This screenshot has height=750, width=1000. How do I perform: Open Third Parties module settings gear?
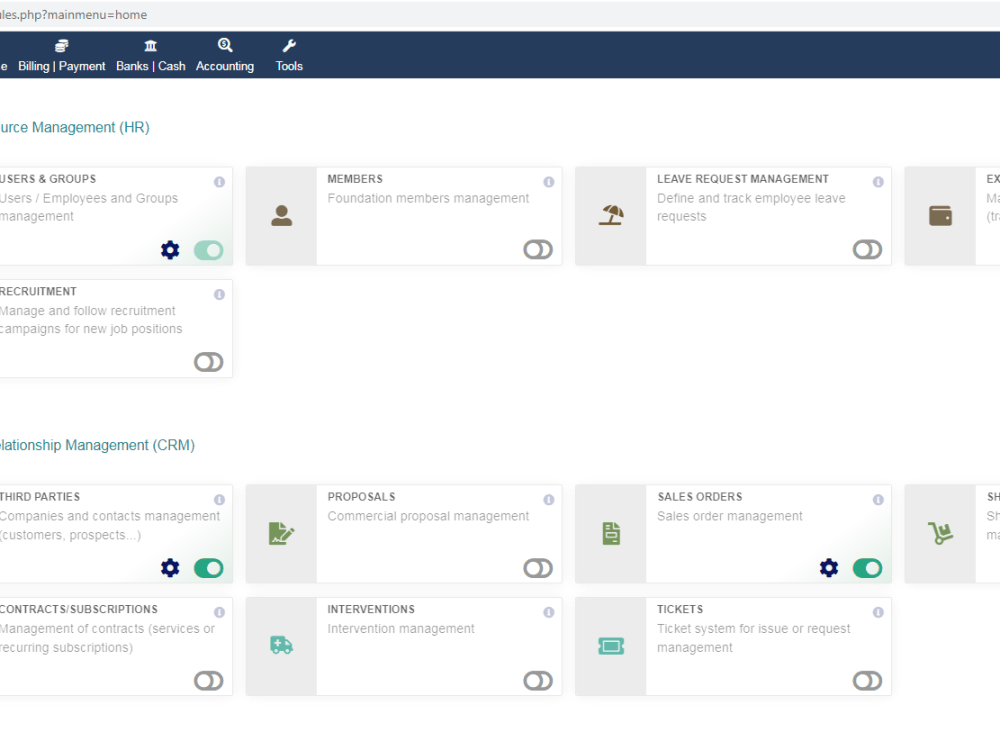(169, 568)
